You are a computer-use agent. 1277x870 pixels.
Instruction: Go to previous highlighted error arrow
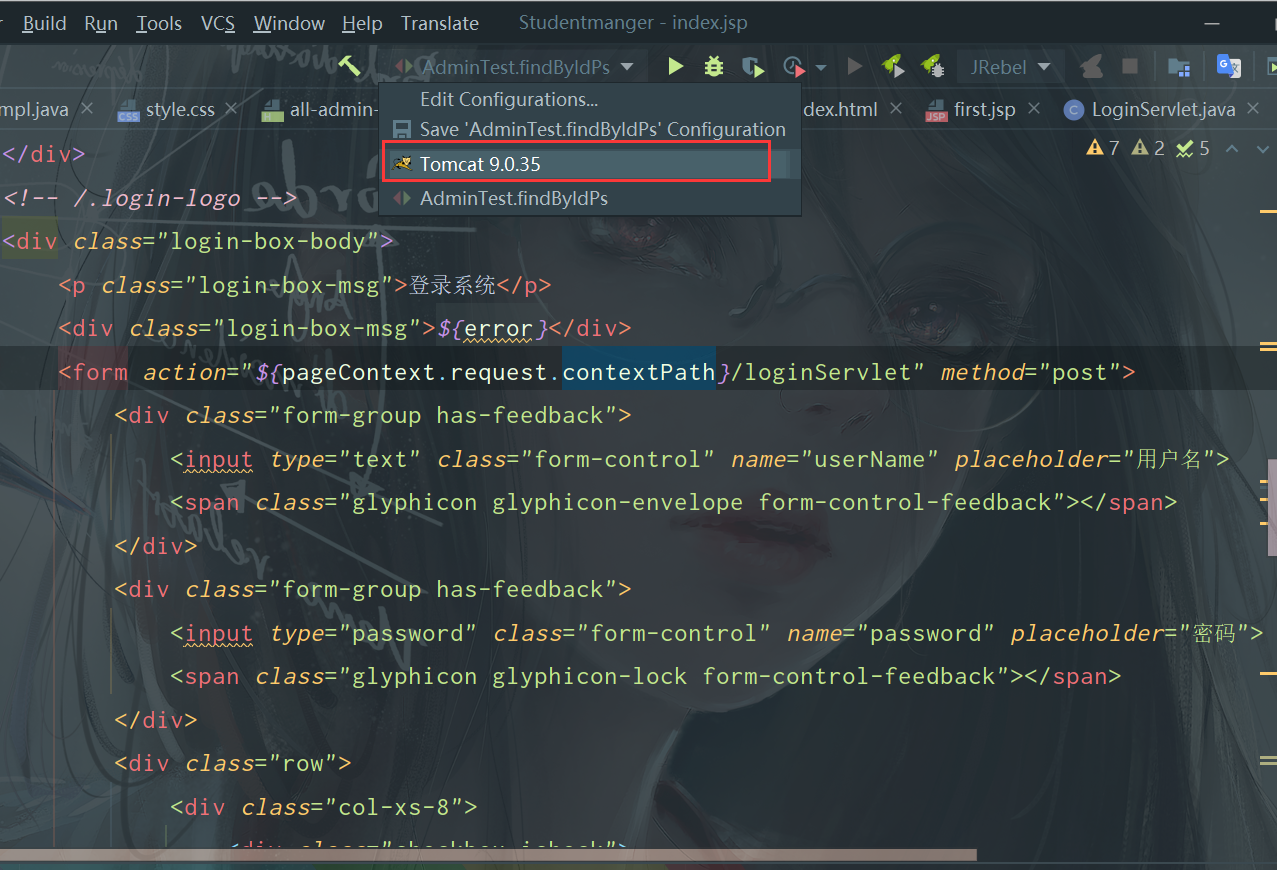click(x=1232, y=148)
